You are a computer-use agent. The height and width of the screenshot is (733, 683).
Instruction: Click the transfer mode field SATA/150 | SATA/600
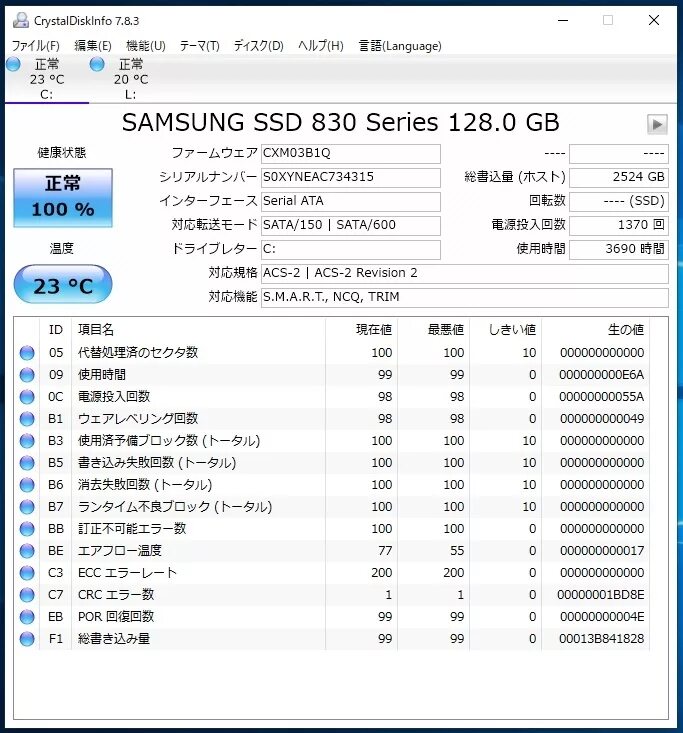pos(351,225)
